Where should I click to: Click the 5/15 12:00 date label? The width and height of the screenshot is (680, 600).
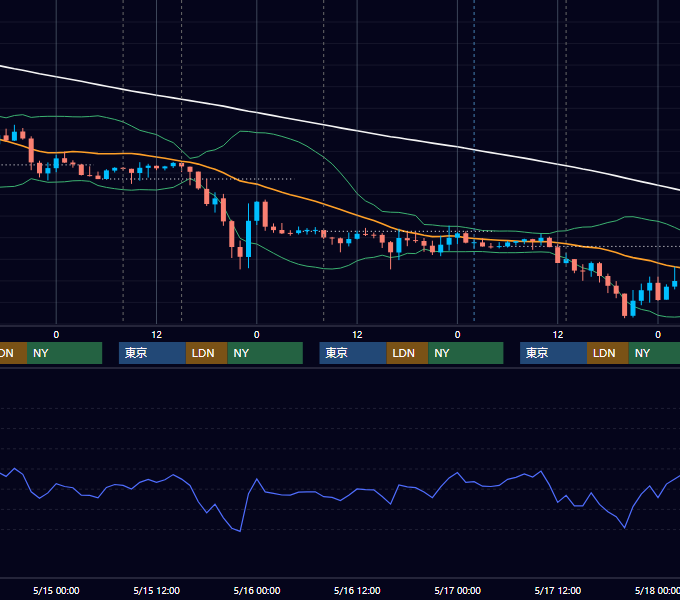click(157, 590)
